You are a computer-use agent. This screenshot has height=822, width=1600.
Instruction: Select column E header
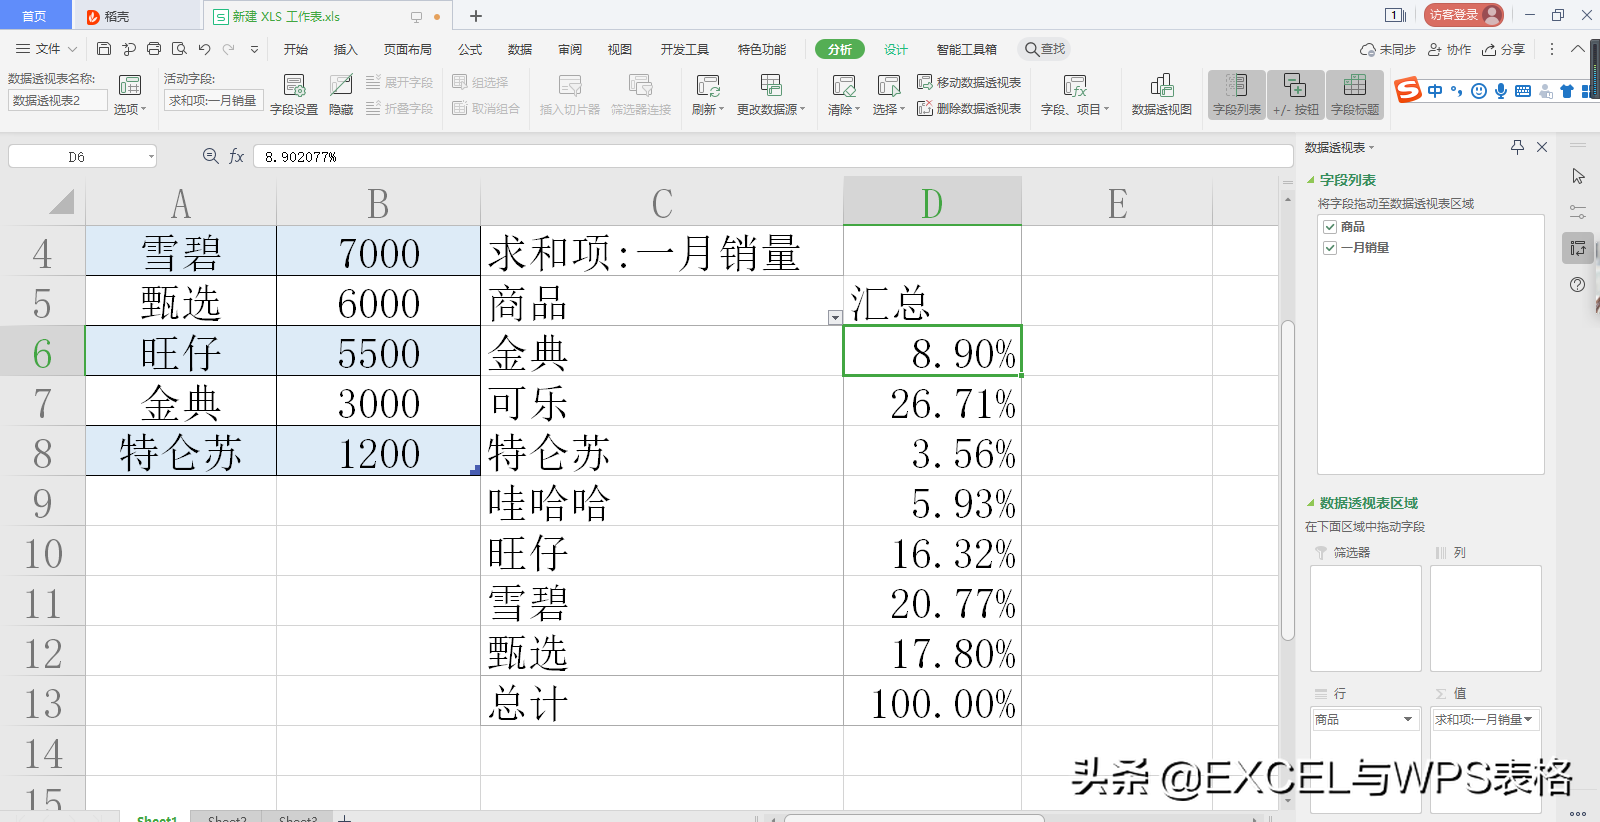point(1117,203)
